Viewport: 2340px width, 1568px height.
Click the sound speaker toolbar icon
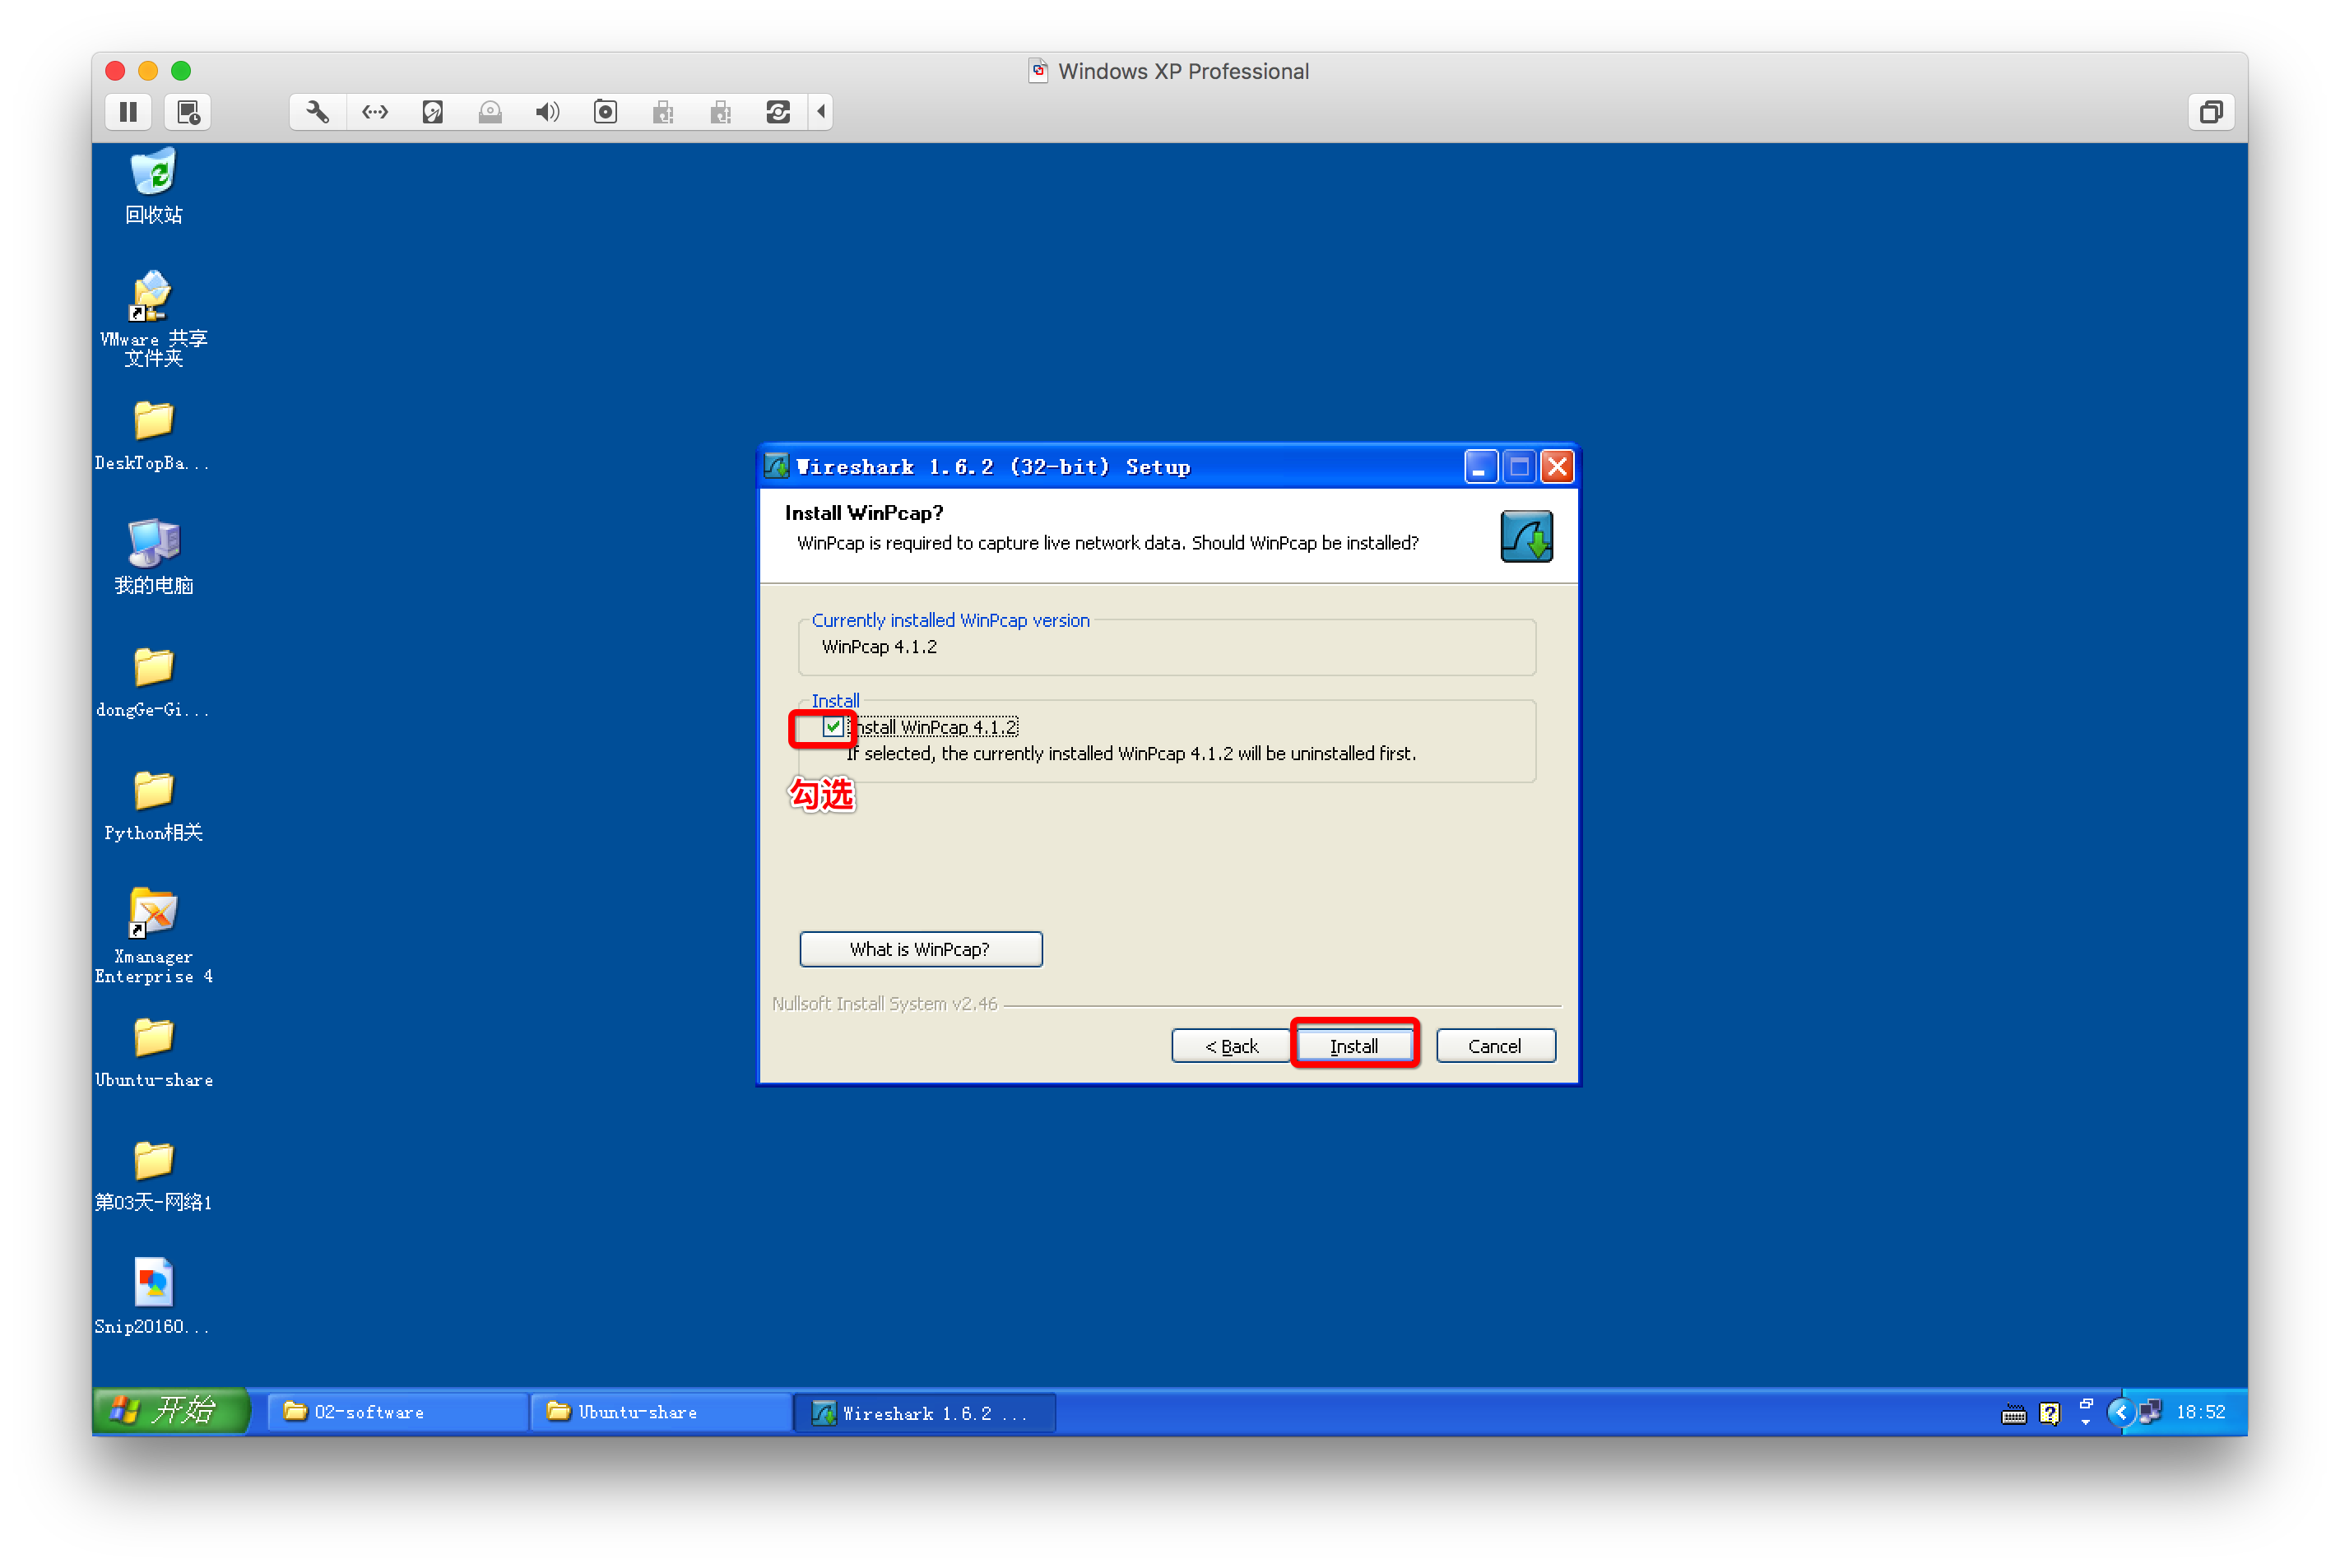547,112
